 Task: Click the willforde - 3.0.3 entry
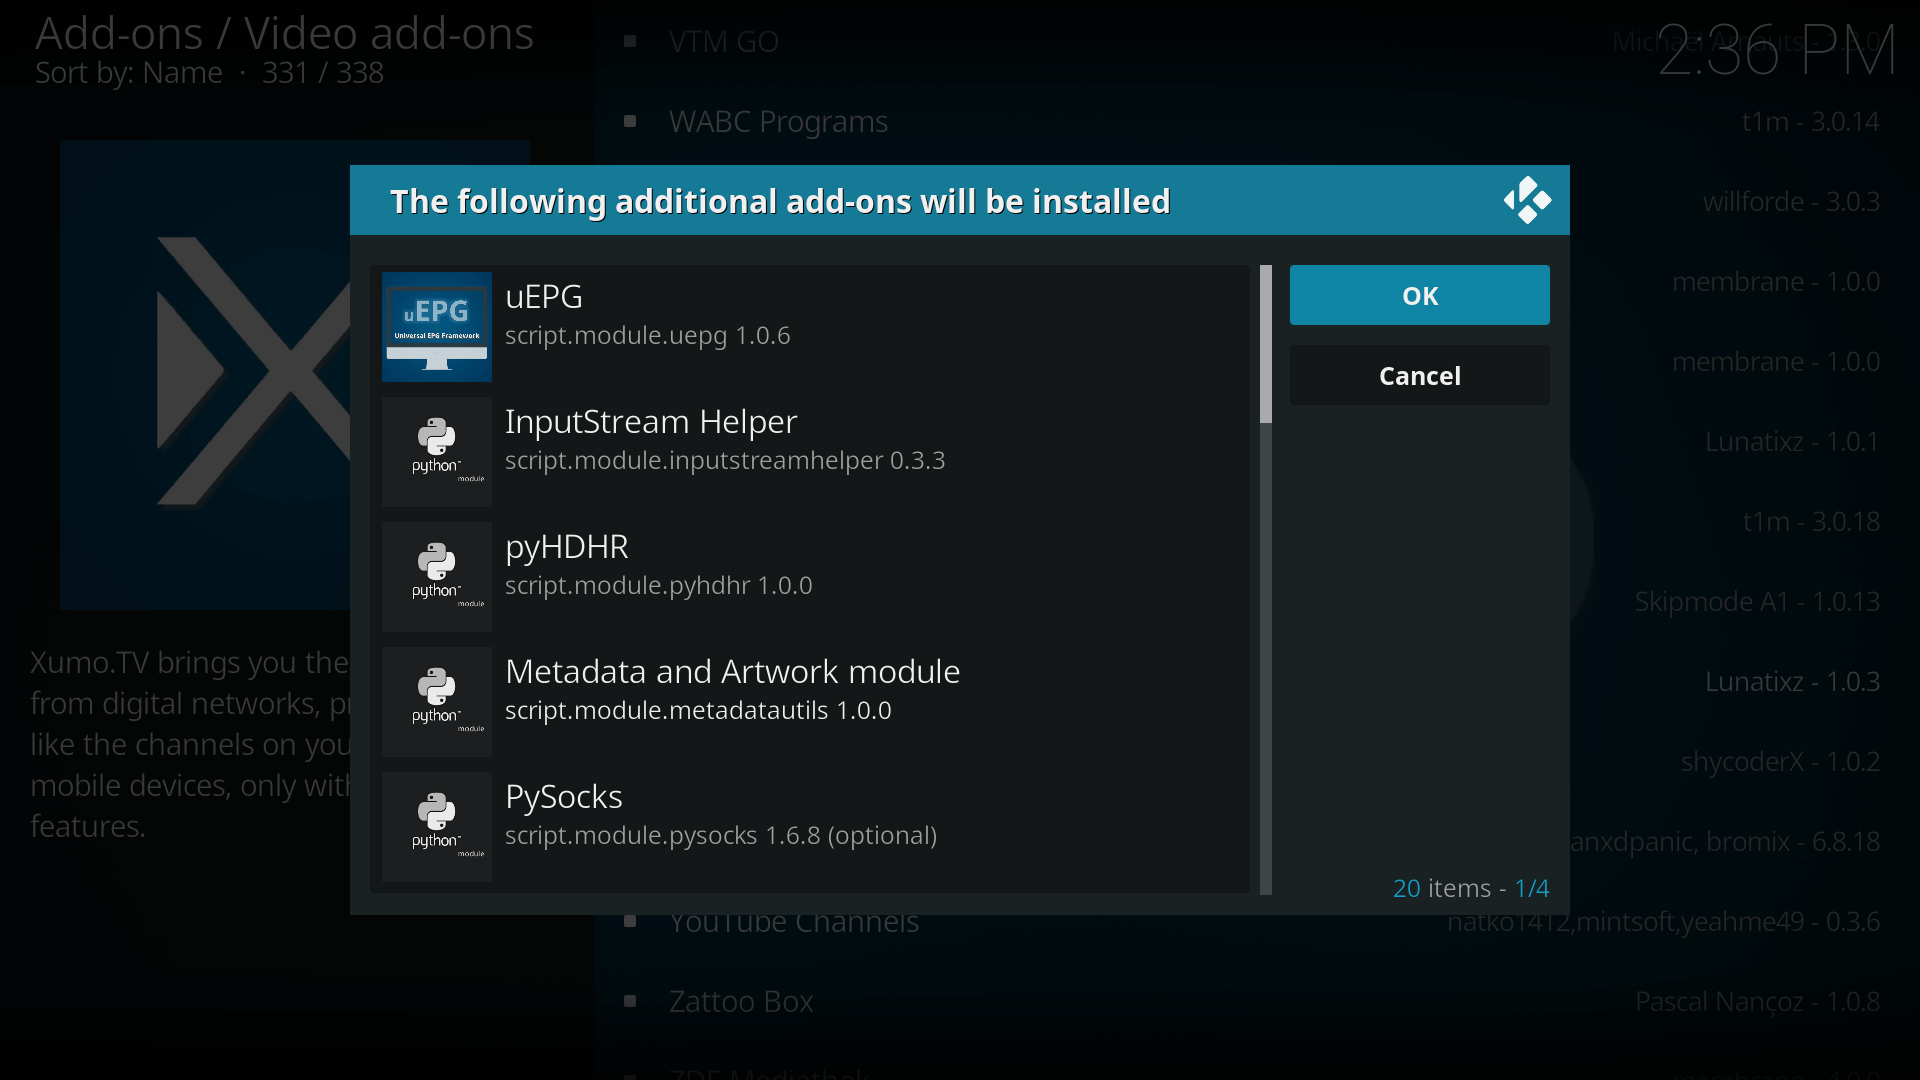pos(1791,201)
